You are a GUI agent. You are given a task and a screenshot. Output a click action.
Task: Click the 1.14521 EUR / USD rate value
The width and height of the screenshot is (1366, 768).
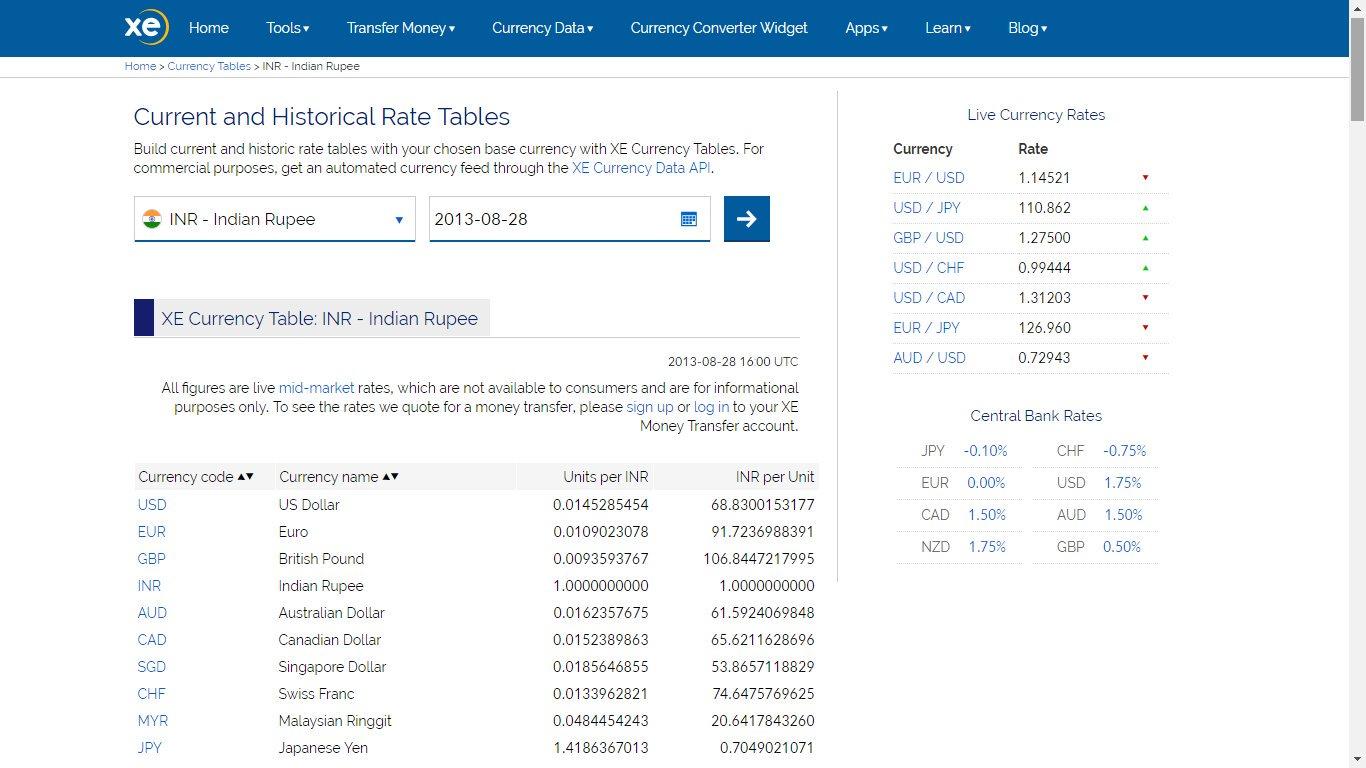tap(1044, 178)
